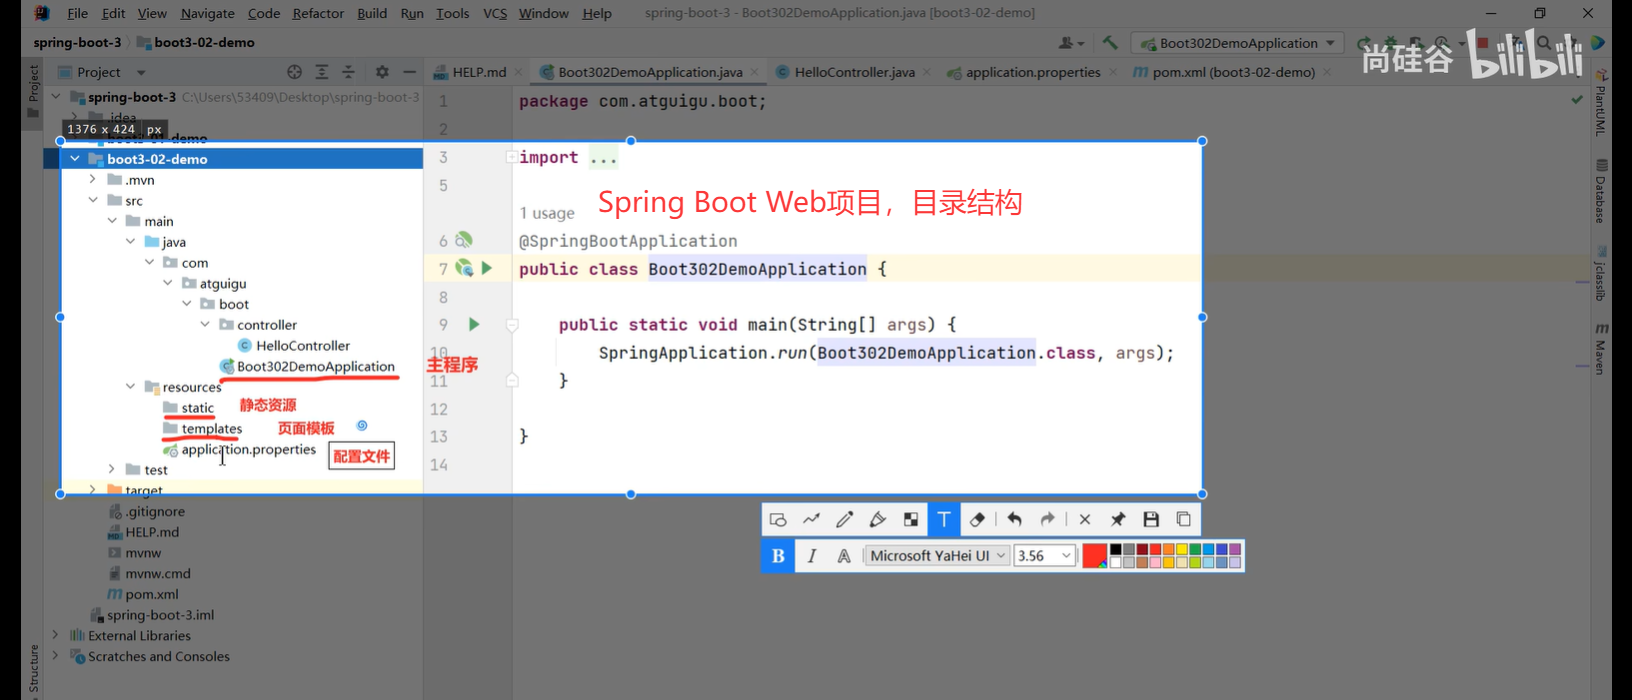Switch to application.properties tab
Image resolution: width=1632 pixels, height=700 pixels.
[1033, 72]
